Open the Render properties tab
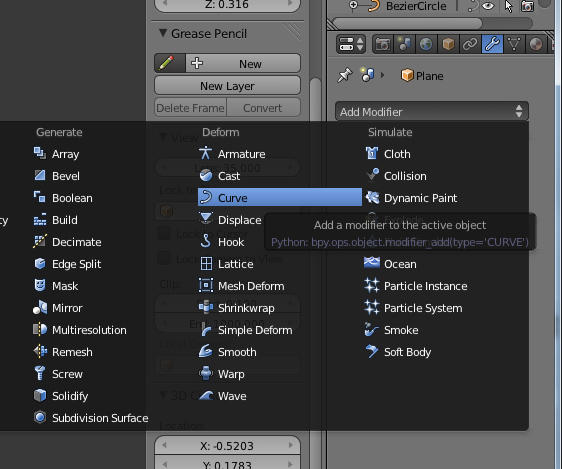 click(383, 44)
